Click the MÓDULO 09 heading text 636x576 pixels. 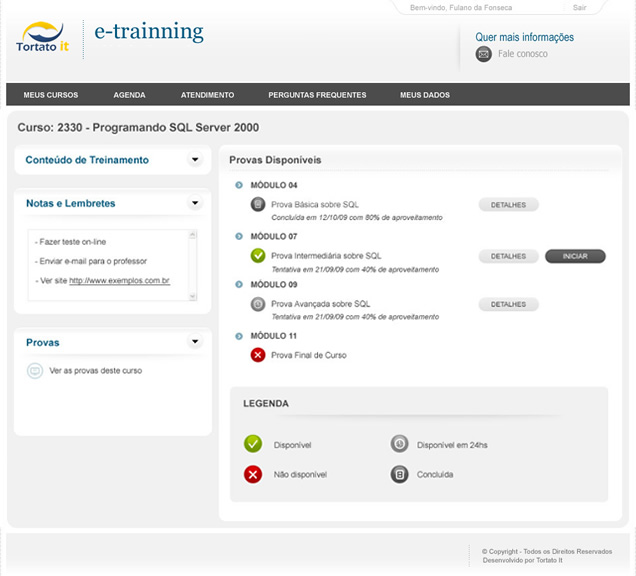(x=274, y=285)
